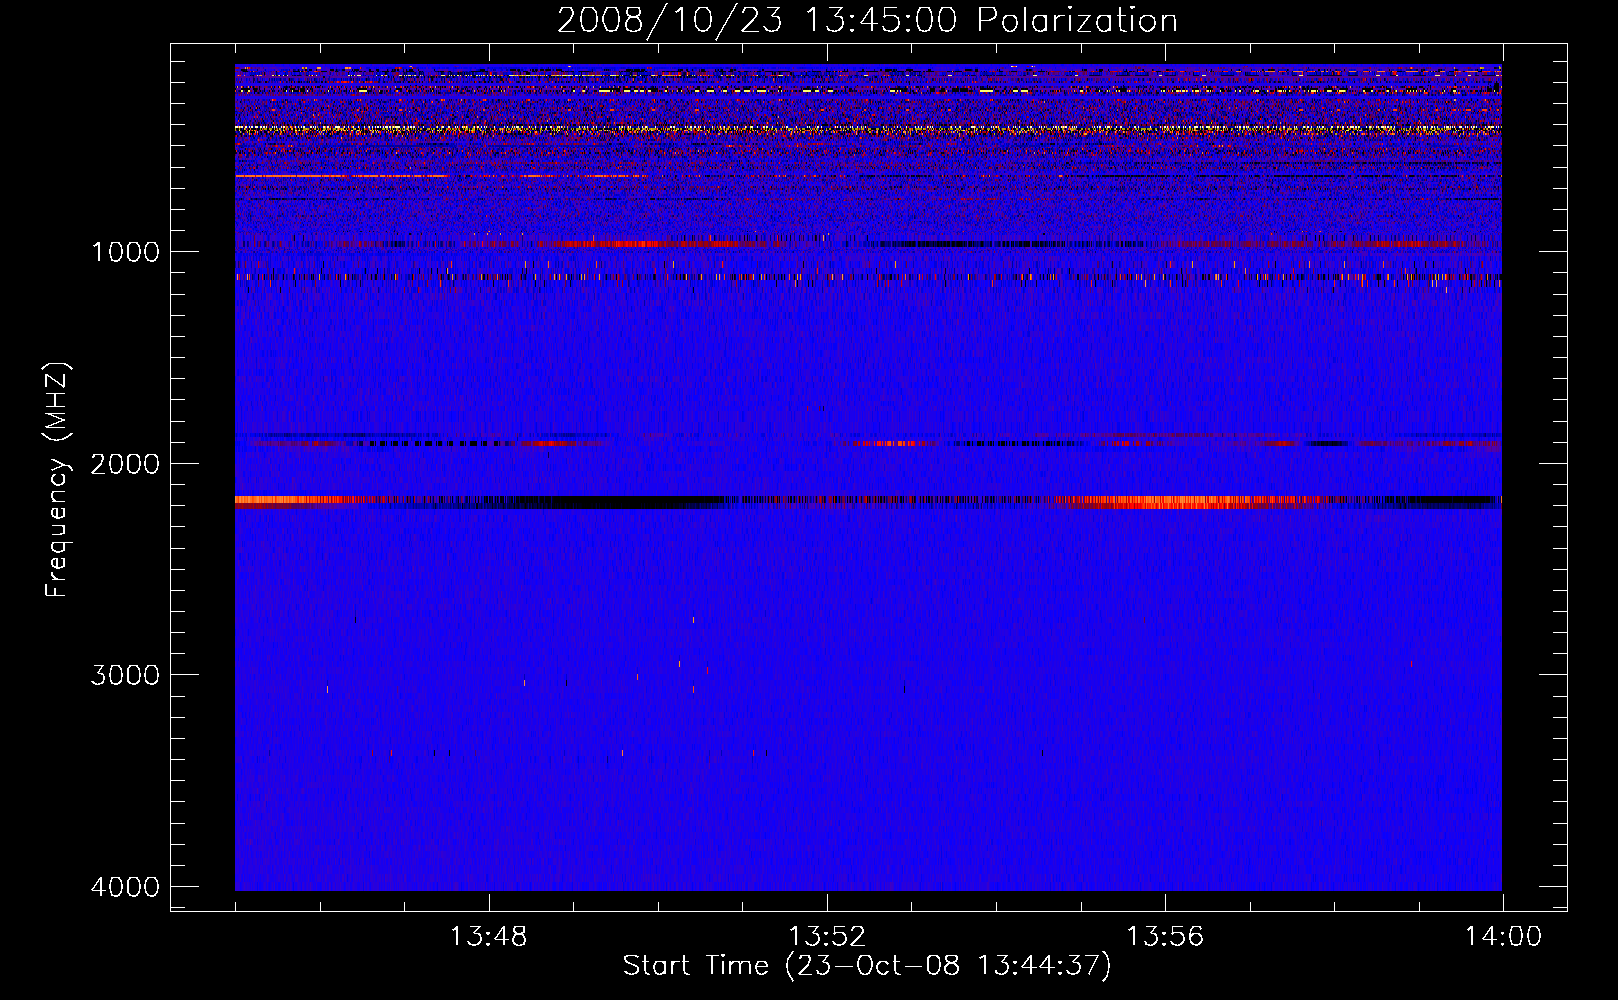Screen dimensions: 1618x1000
Task: Click the 13:48 time tick label
Action: [x=489, y=937]
